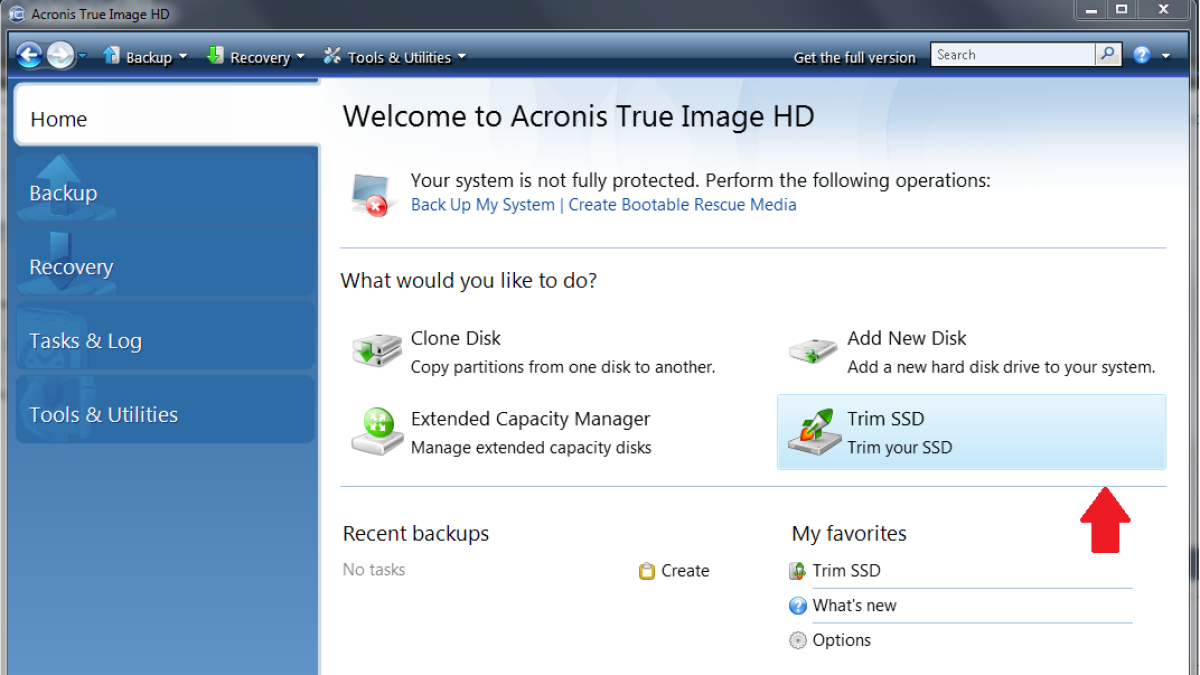Click the Backup toolbar icon
The width and height of the screenshot is (1200, 675).
click(x=111, y=56)
